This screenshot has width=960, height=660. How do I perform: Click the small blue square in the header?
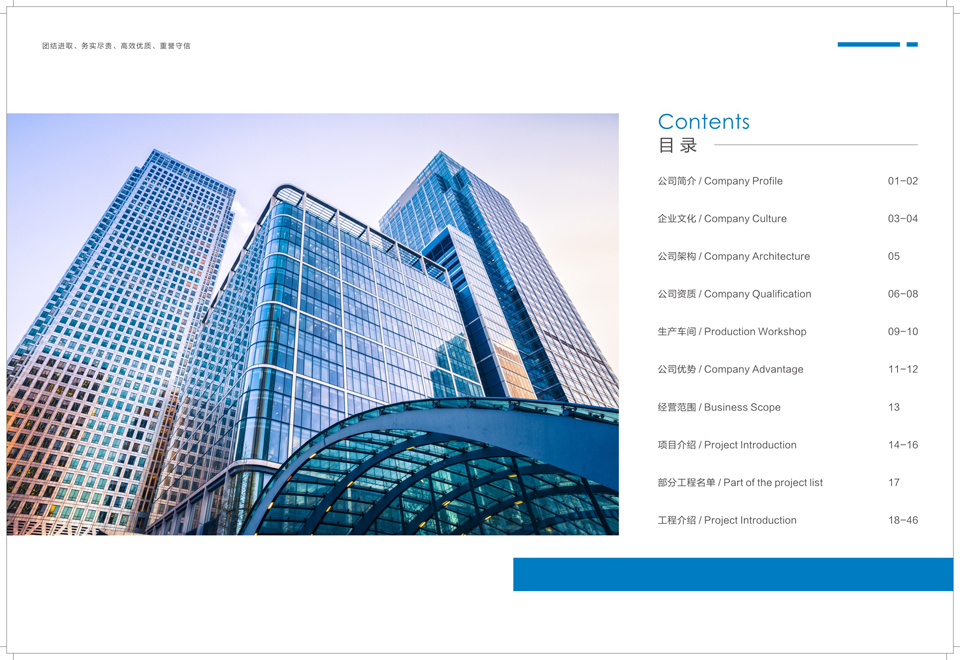tap(912, 44)
